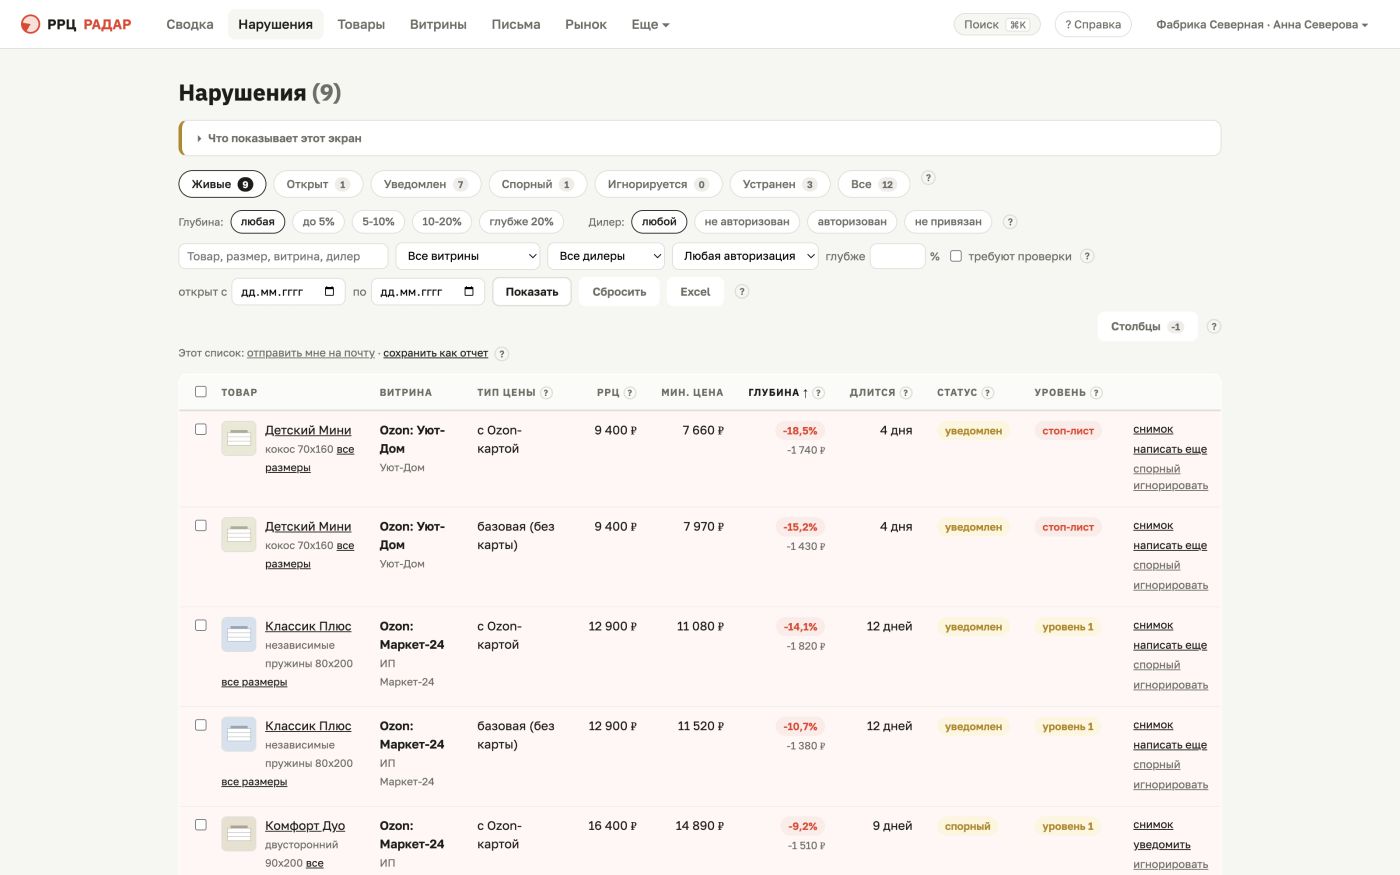Toggle select-all checkbox in table header
1400x875 pixels.
pos(200,392)
